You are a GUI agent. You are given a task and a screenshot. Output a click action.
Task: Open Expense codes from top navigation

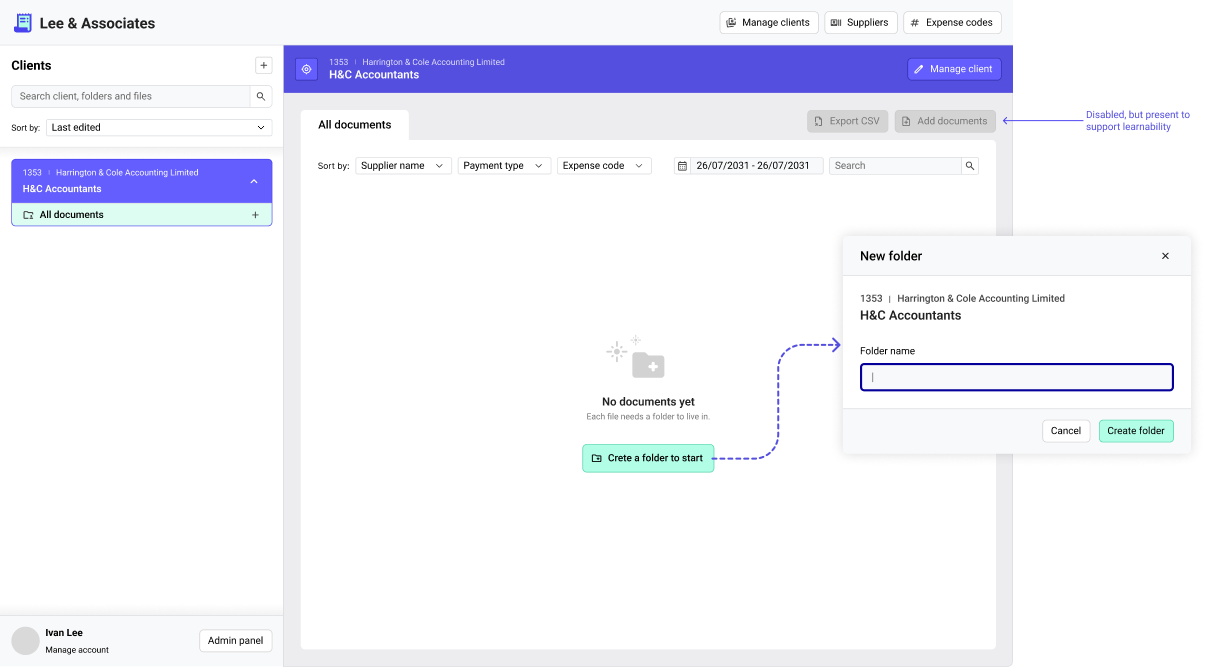(x=951, y=23)
